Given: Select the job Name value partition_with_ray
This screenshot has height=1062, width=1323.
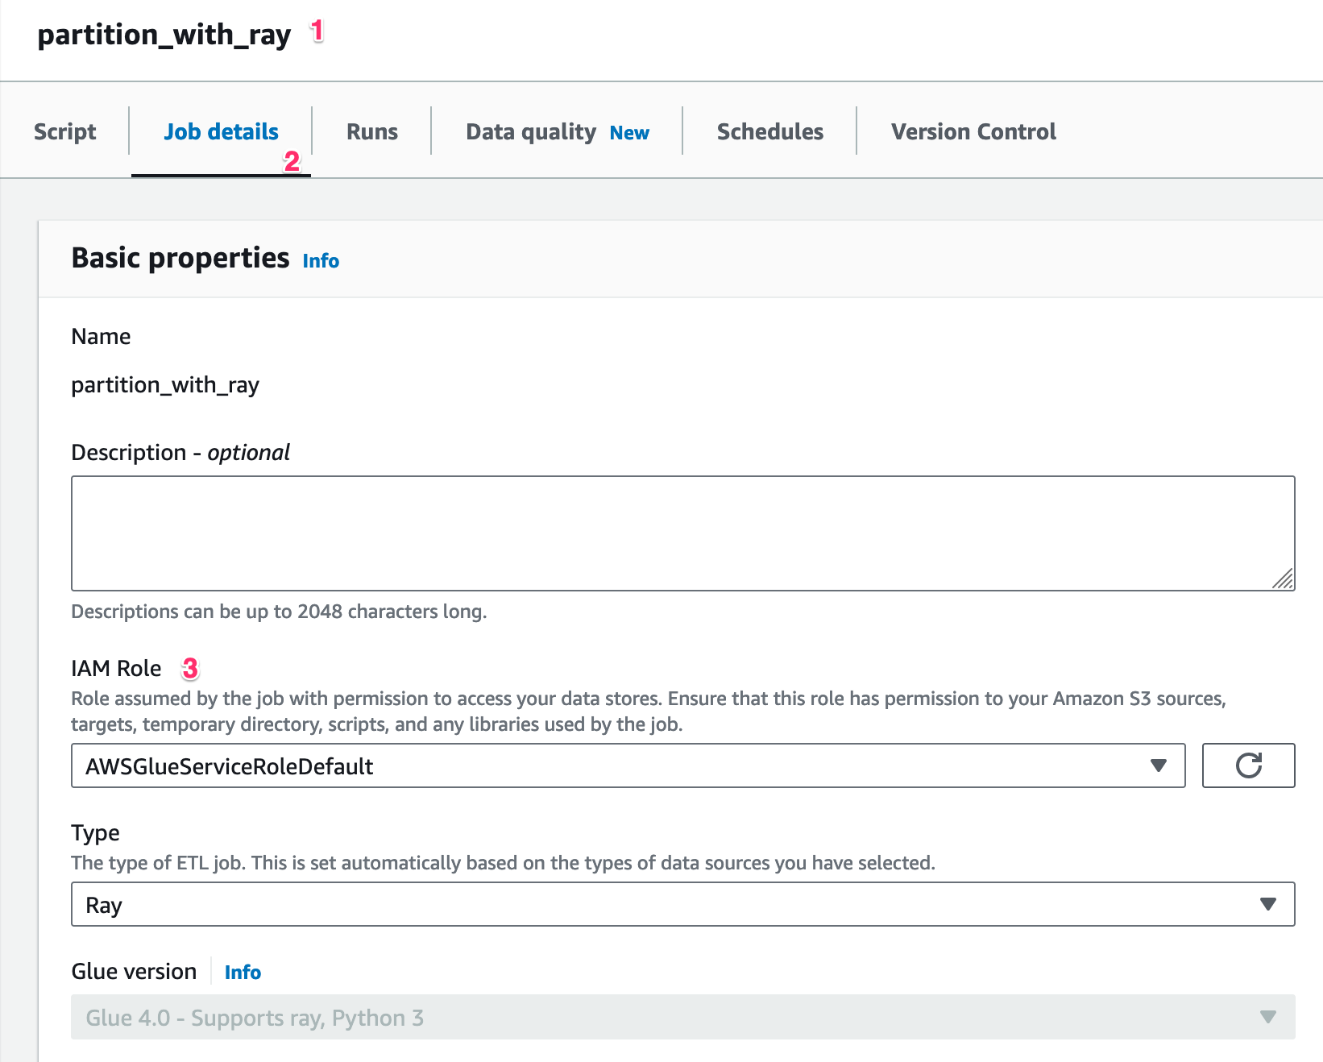Looking at the screenshot, I should tap(164, 384).
